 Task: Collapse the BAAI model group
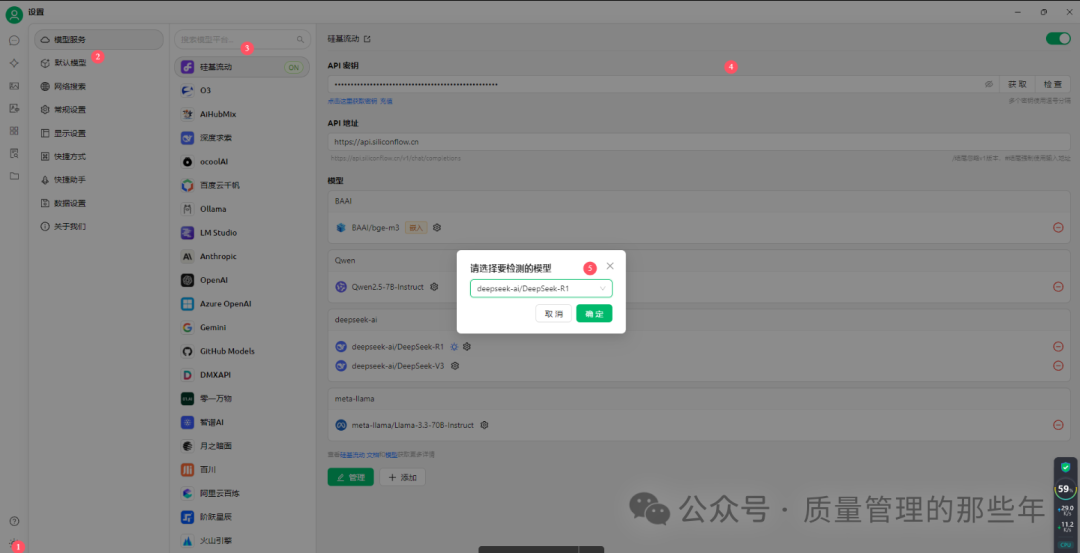tap(699, 201)
